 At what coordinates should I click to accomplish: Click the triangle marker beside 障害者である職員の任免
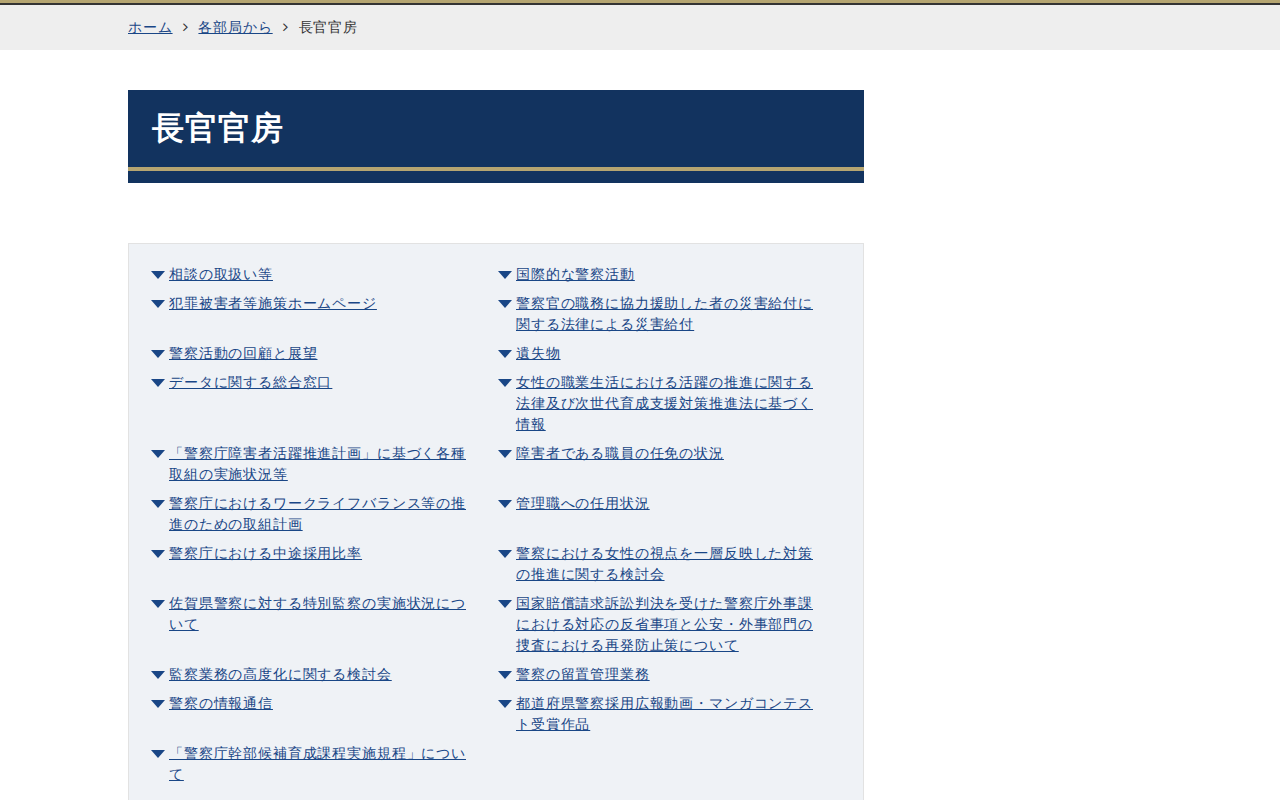click(505, 454)
